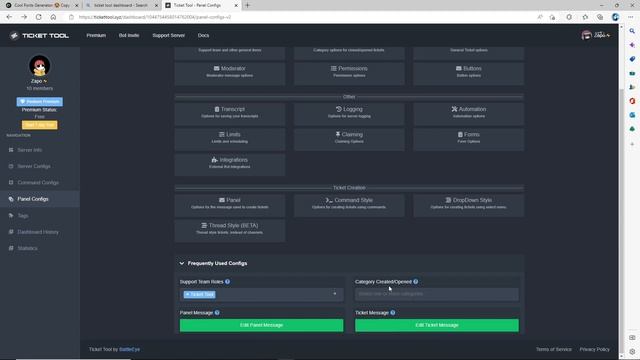Go to Statistics in sidebar
Image resolution: width=640 pixels, height=360 pixels.
point(40,248)
